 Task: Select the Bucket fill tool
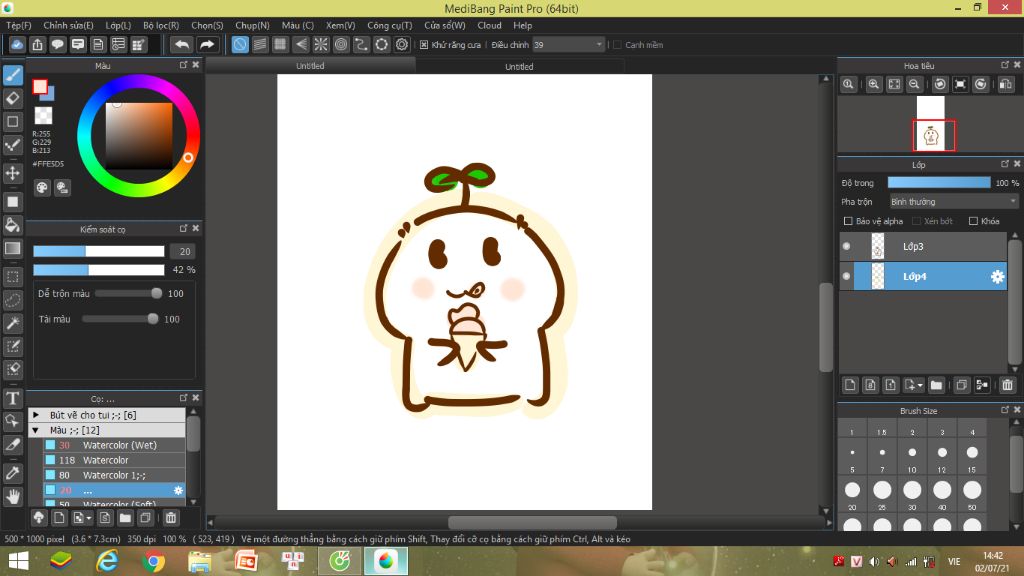[x=13, y=225]
